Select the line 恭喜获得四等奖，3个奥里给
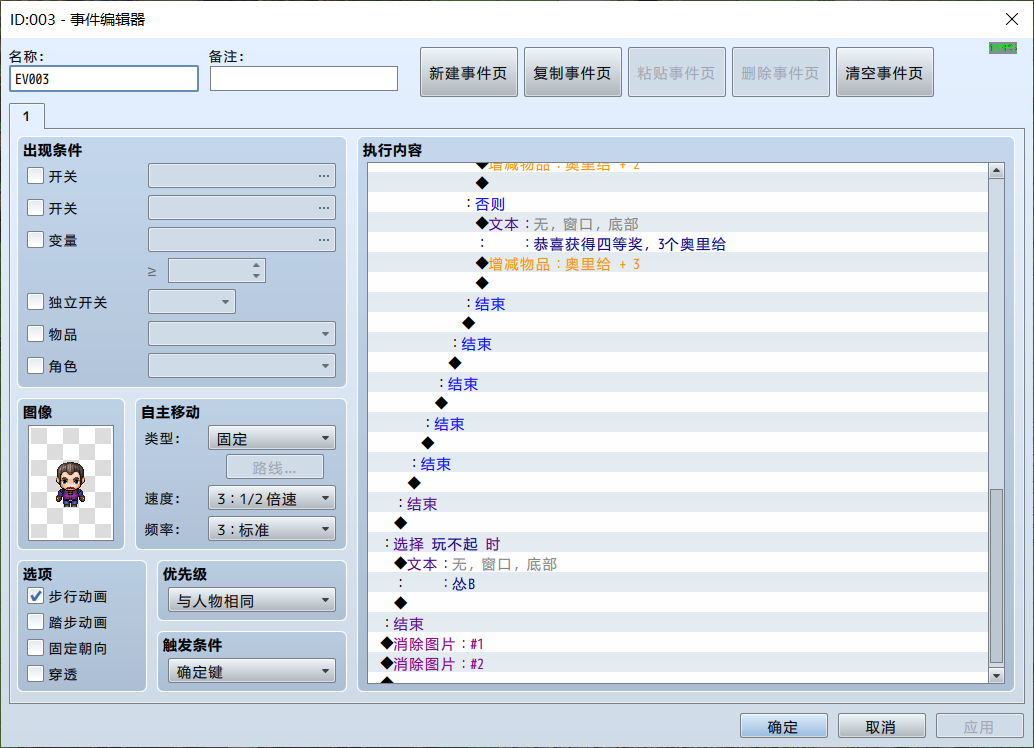 678,244
